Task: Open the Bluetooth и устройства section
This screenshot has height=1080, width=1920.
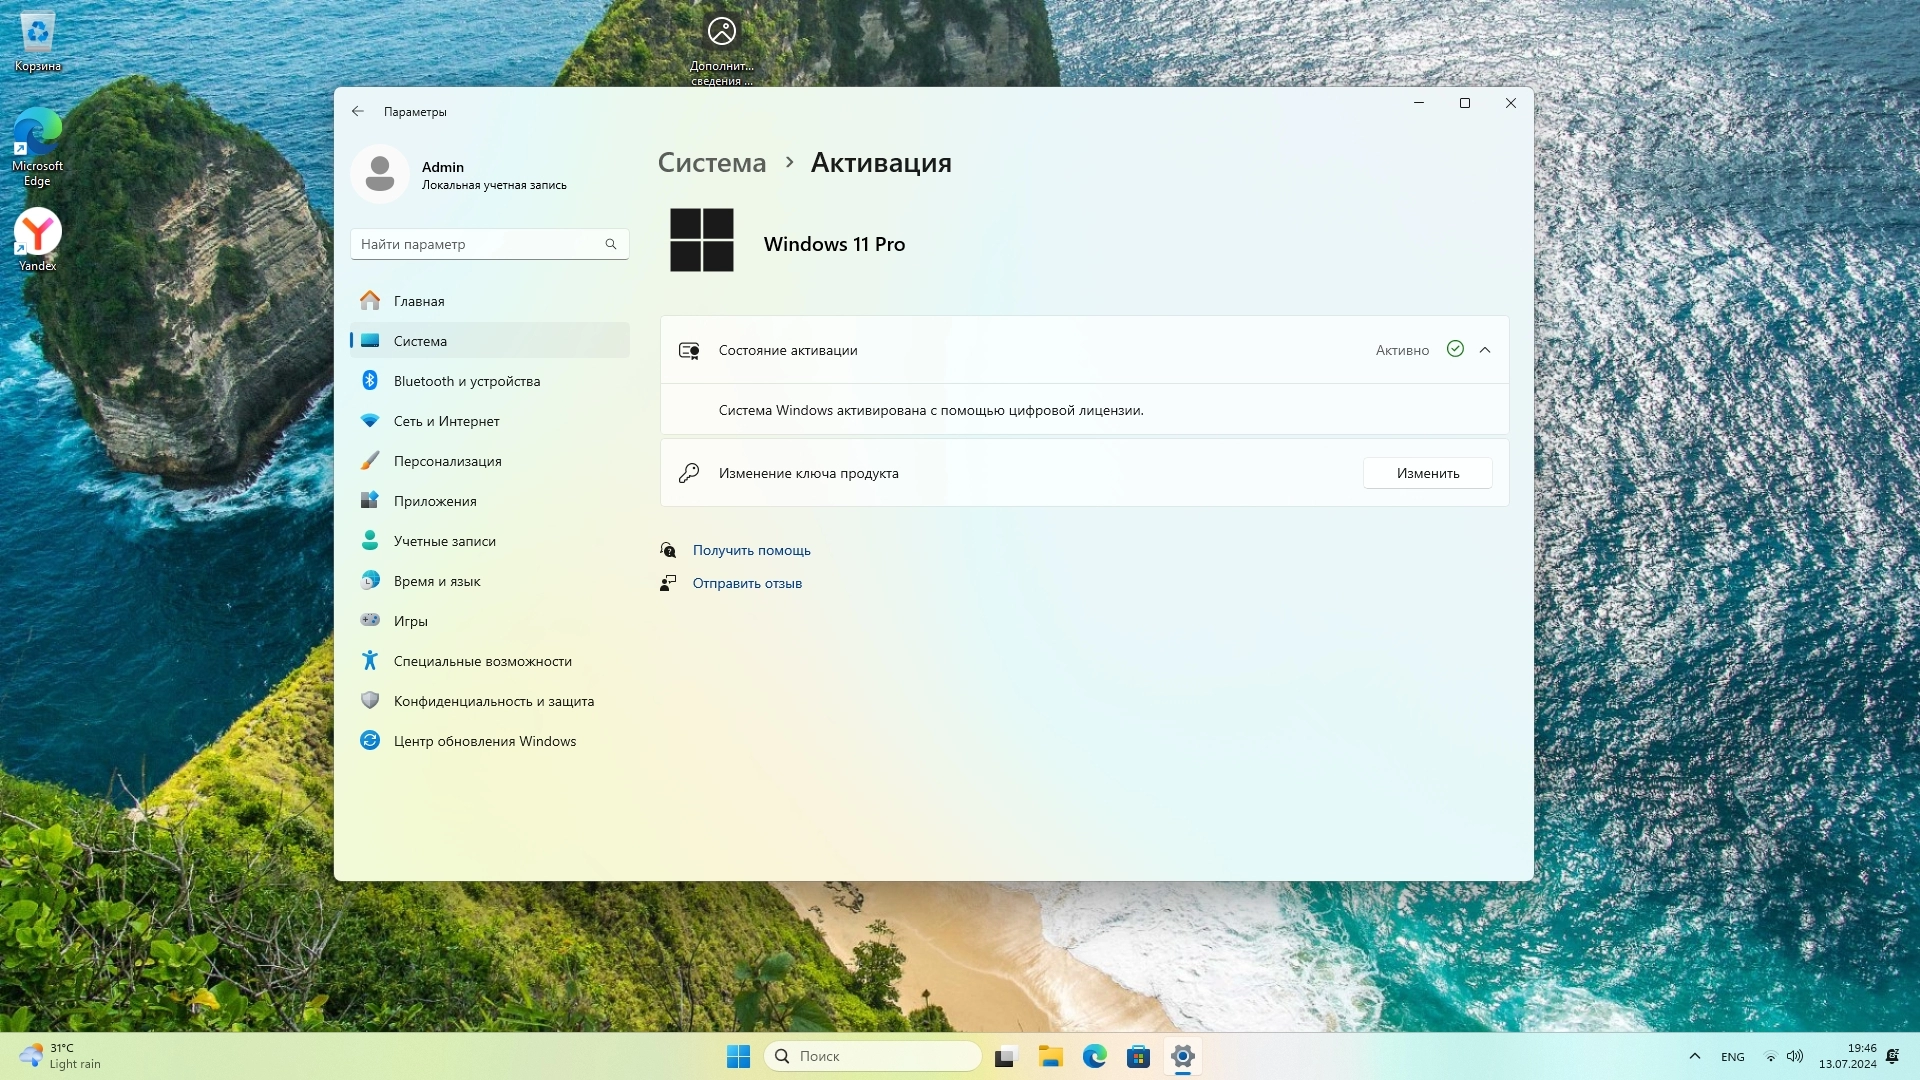Action: [x=466, y=381]
